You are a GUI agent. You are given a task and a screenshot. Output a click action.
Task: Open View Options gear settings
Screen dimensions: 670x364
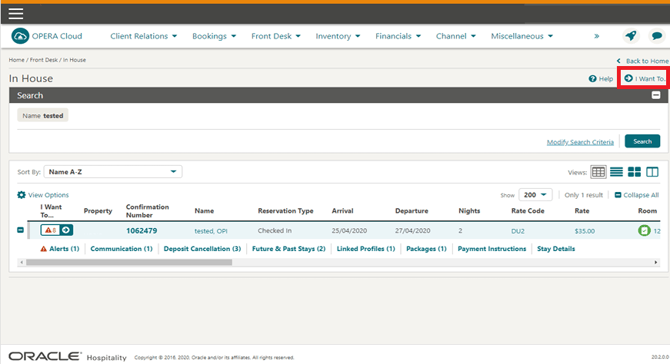(x=43, y=195)
